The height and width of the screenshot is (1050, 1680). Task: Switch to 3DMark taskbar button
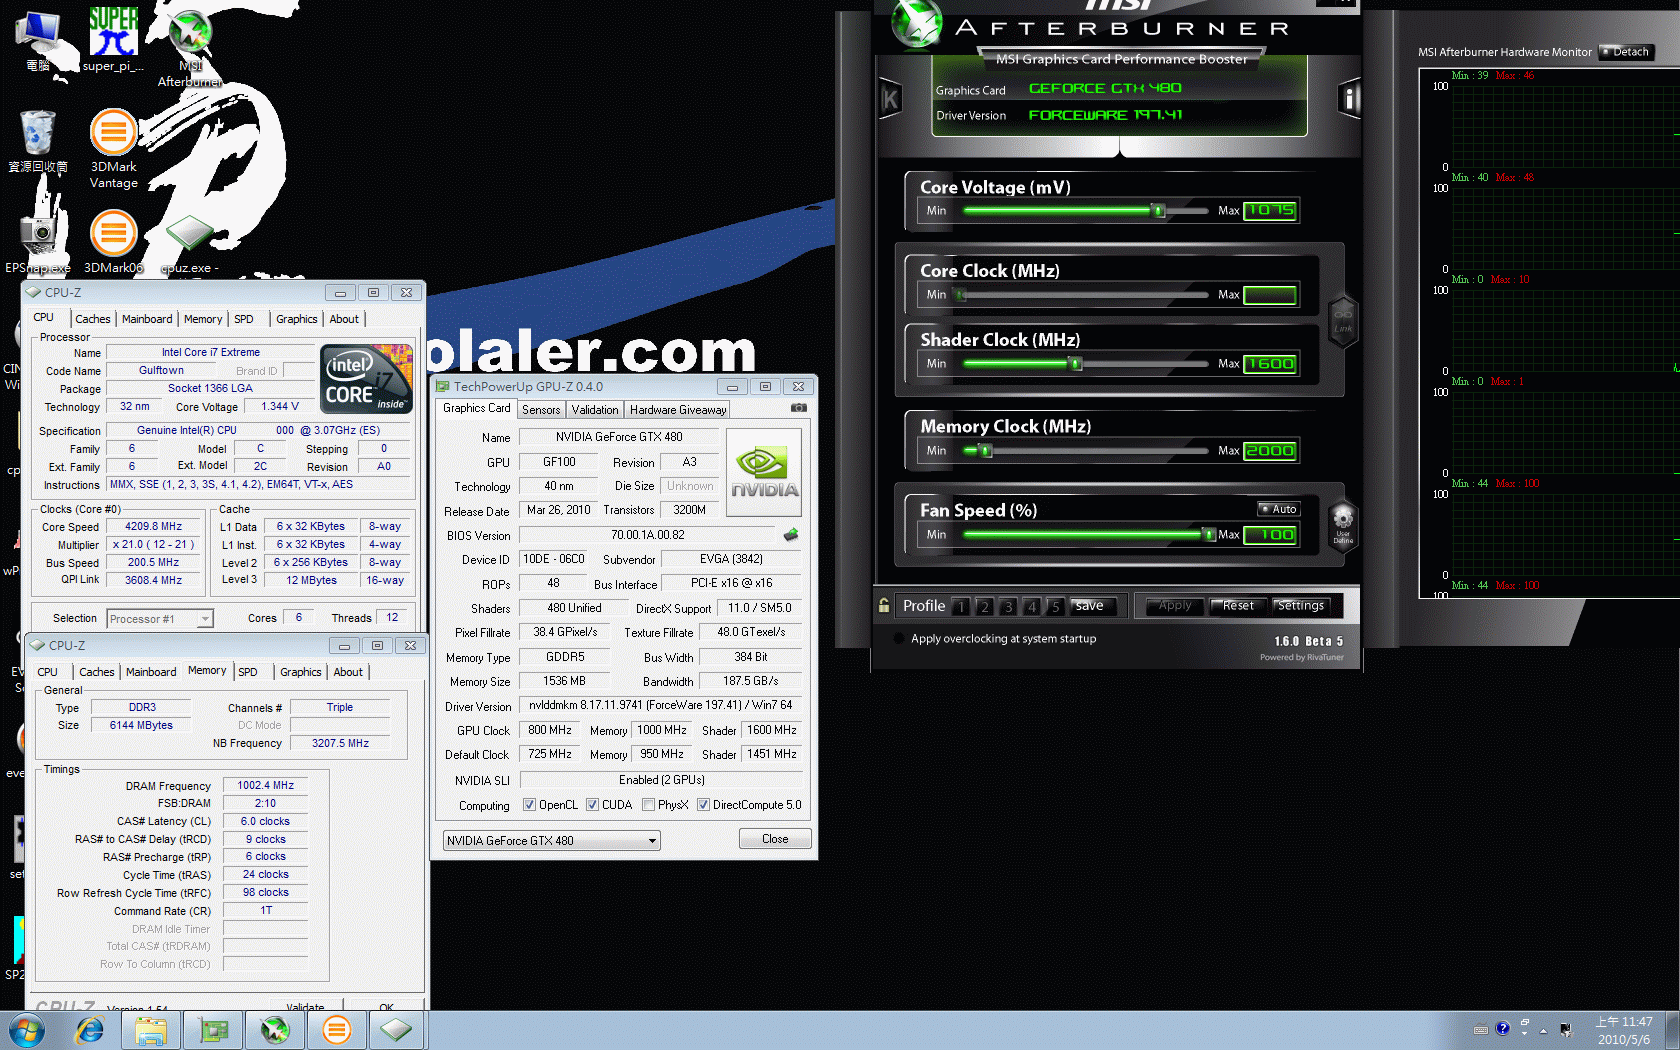(x=337, y=1030)
